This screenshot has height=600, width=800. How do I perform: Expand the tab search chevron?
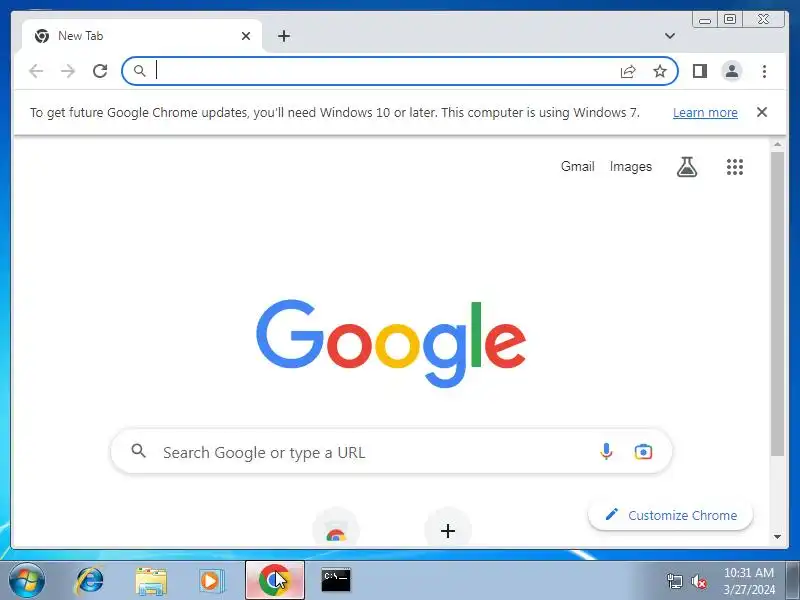(670, 36)
